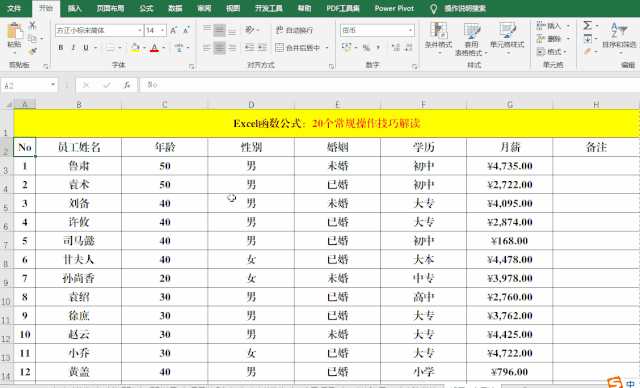
Task: Click the Copy icon
Action: pos(32,38)
